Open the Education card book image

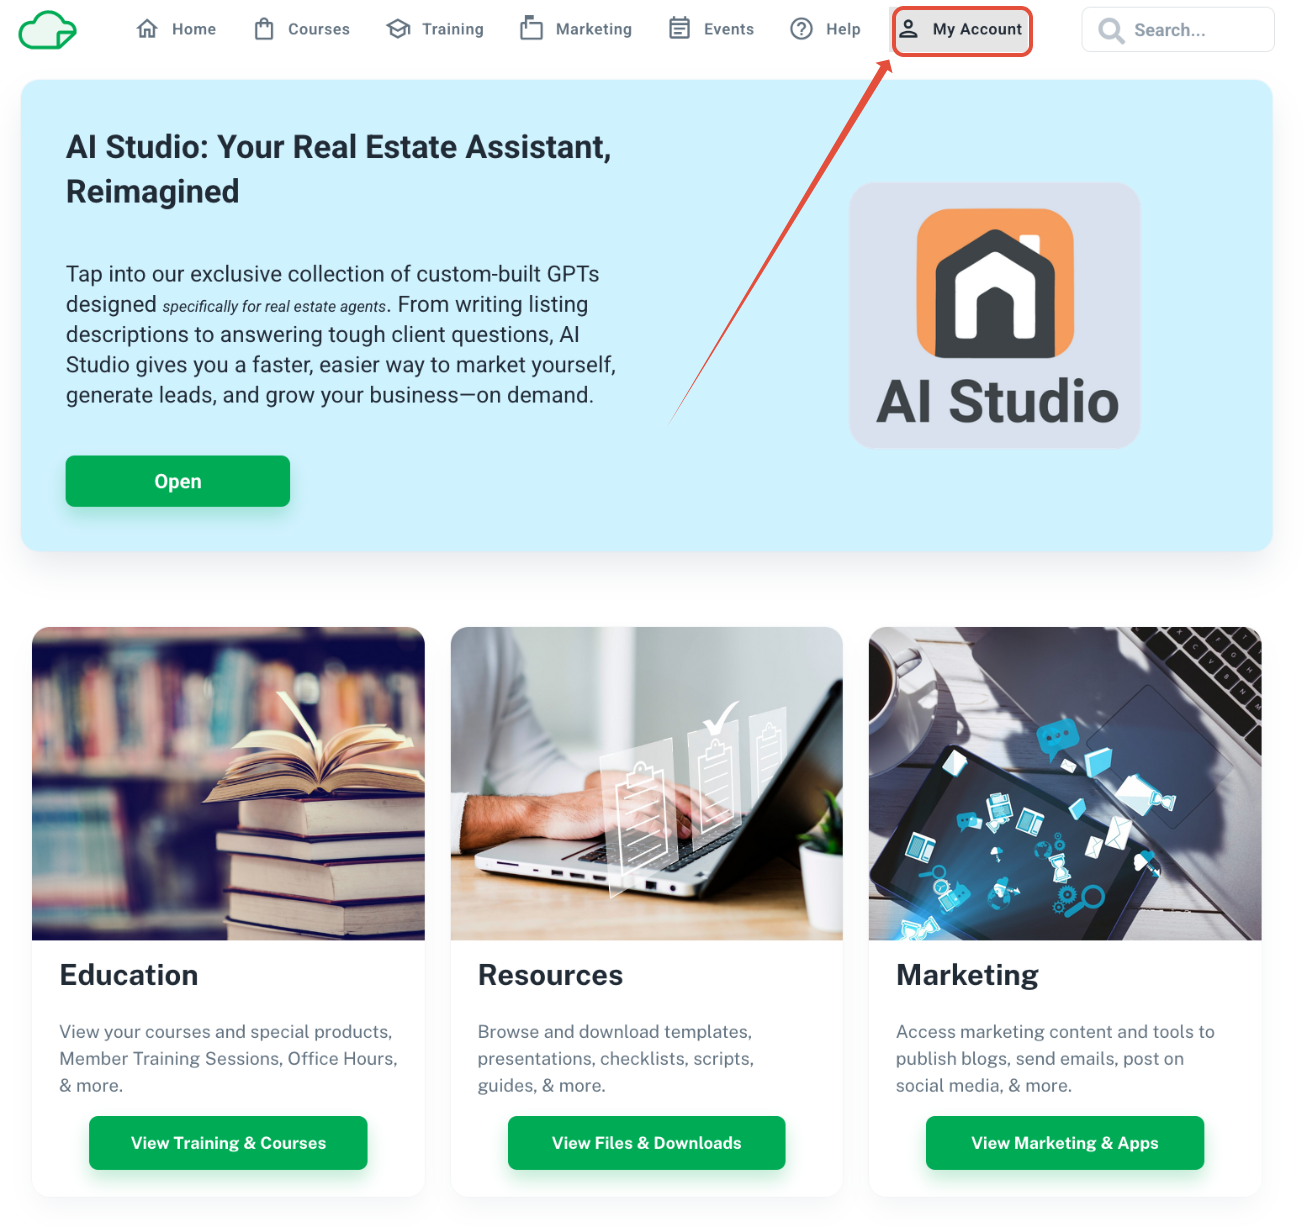click(228, 784)
